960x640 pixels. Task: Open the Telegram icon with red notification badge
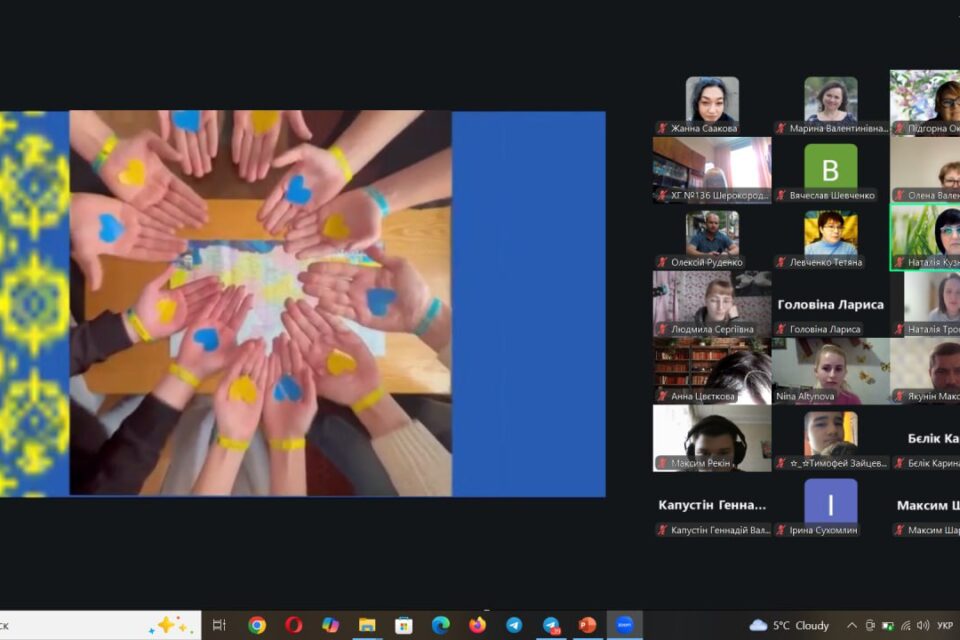coord(551,625)
